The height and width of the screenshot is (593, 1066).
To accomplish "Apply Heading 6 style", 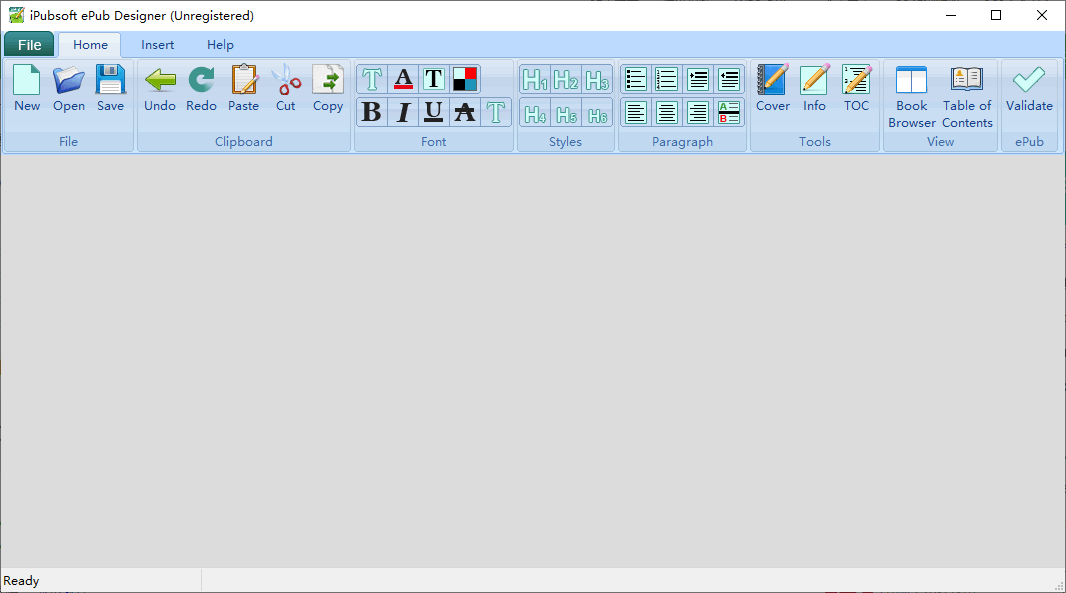I will [x=597, y=113].
